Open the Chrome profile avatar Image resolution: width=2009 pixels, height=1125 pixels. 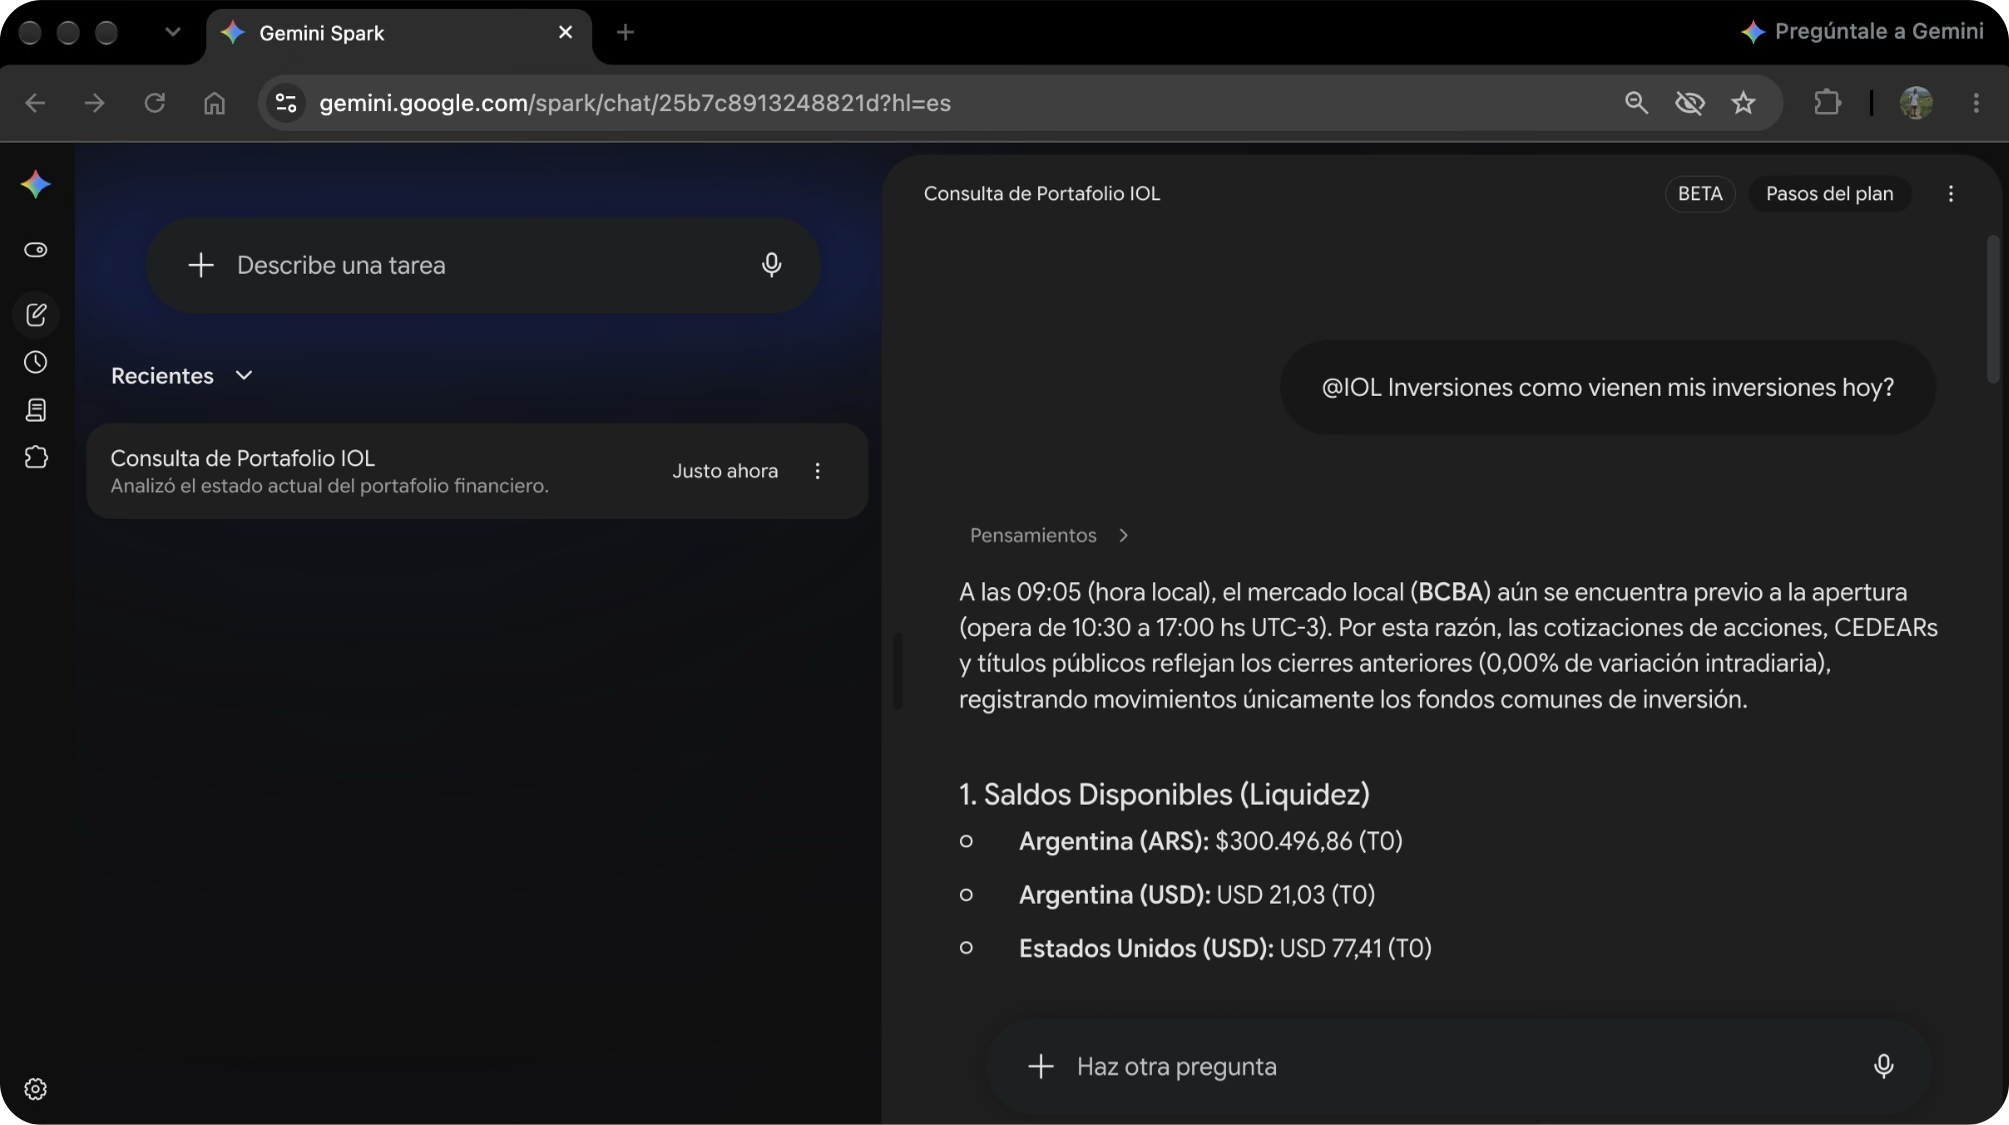click(x=1916, y=103)
